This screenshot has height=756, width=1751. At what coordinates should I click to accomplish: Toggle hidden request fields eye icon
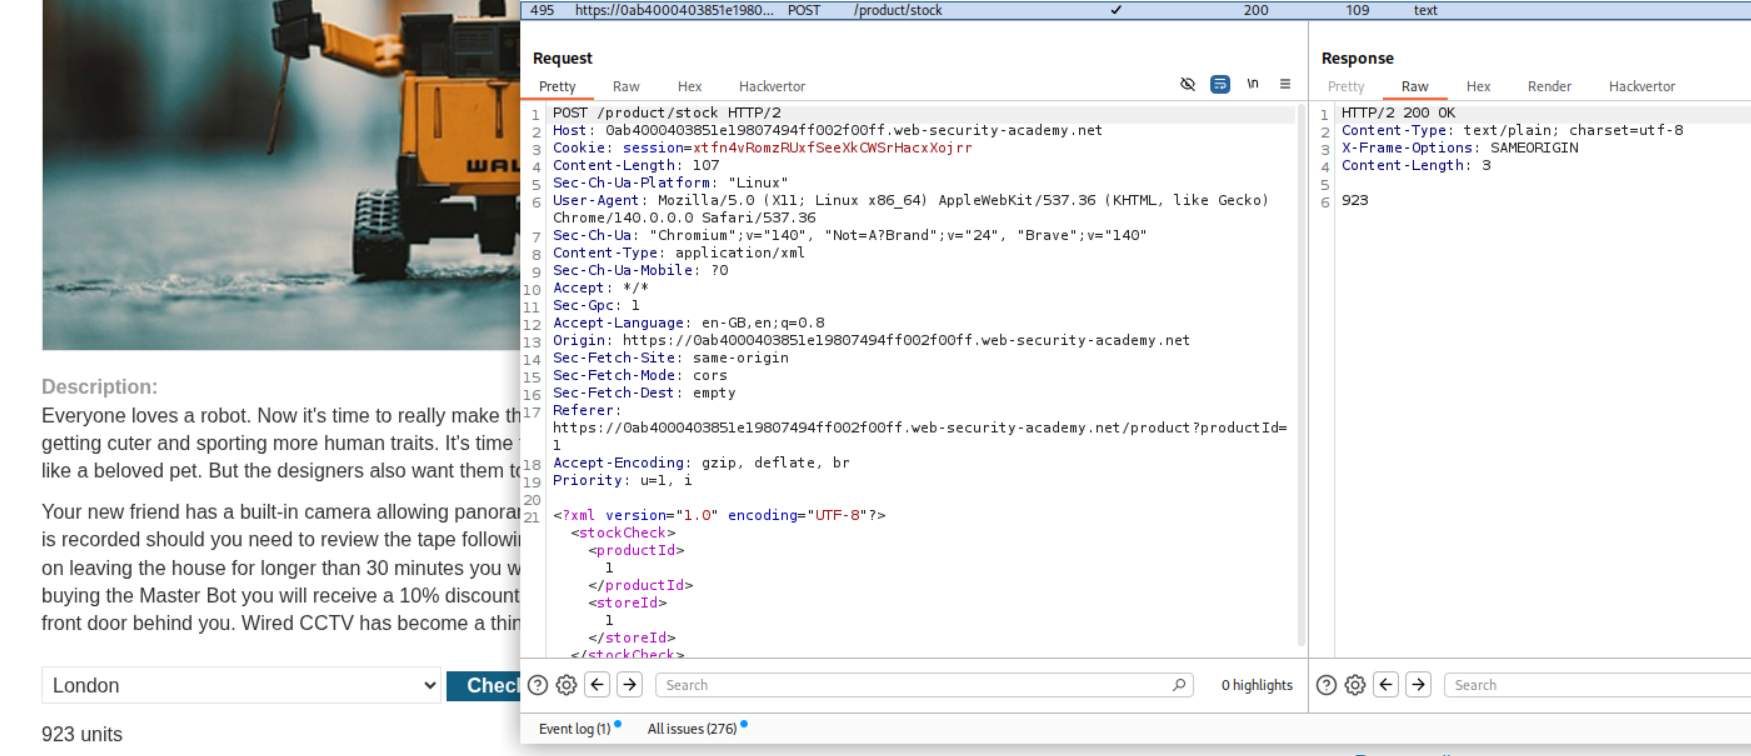click(x=1188, y=84)
